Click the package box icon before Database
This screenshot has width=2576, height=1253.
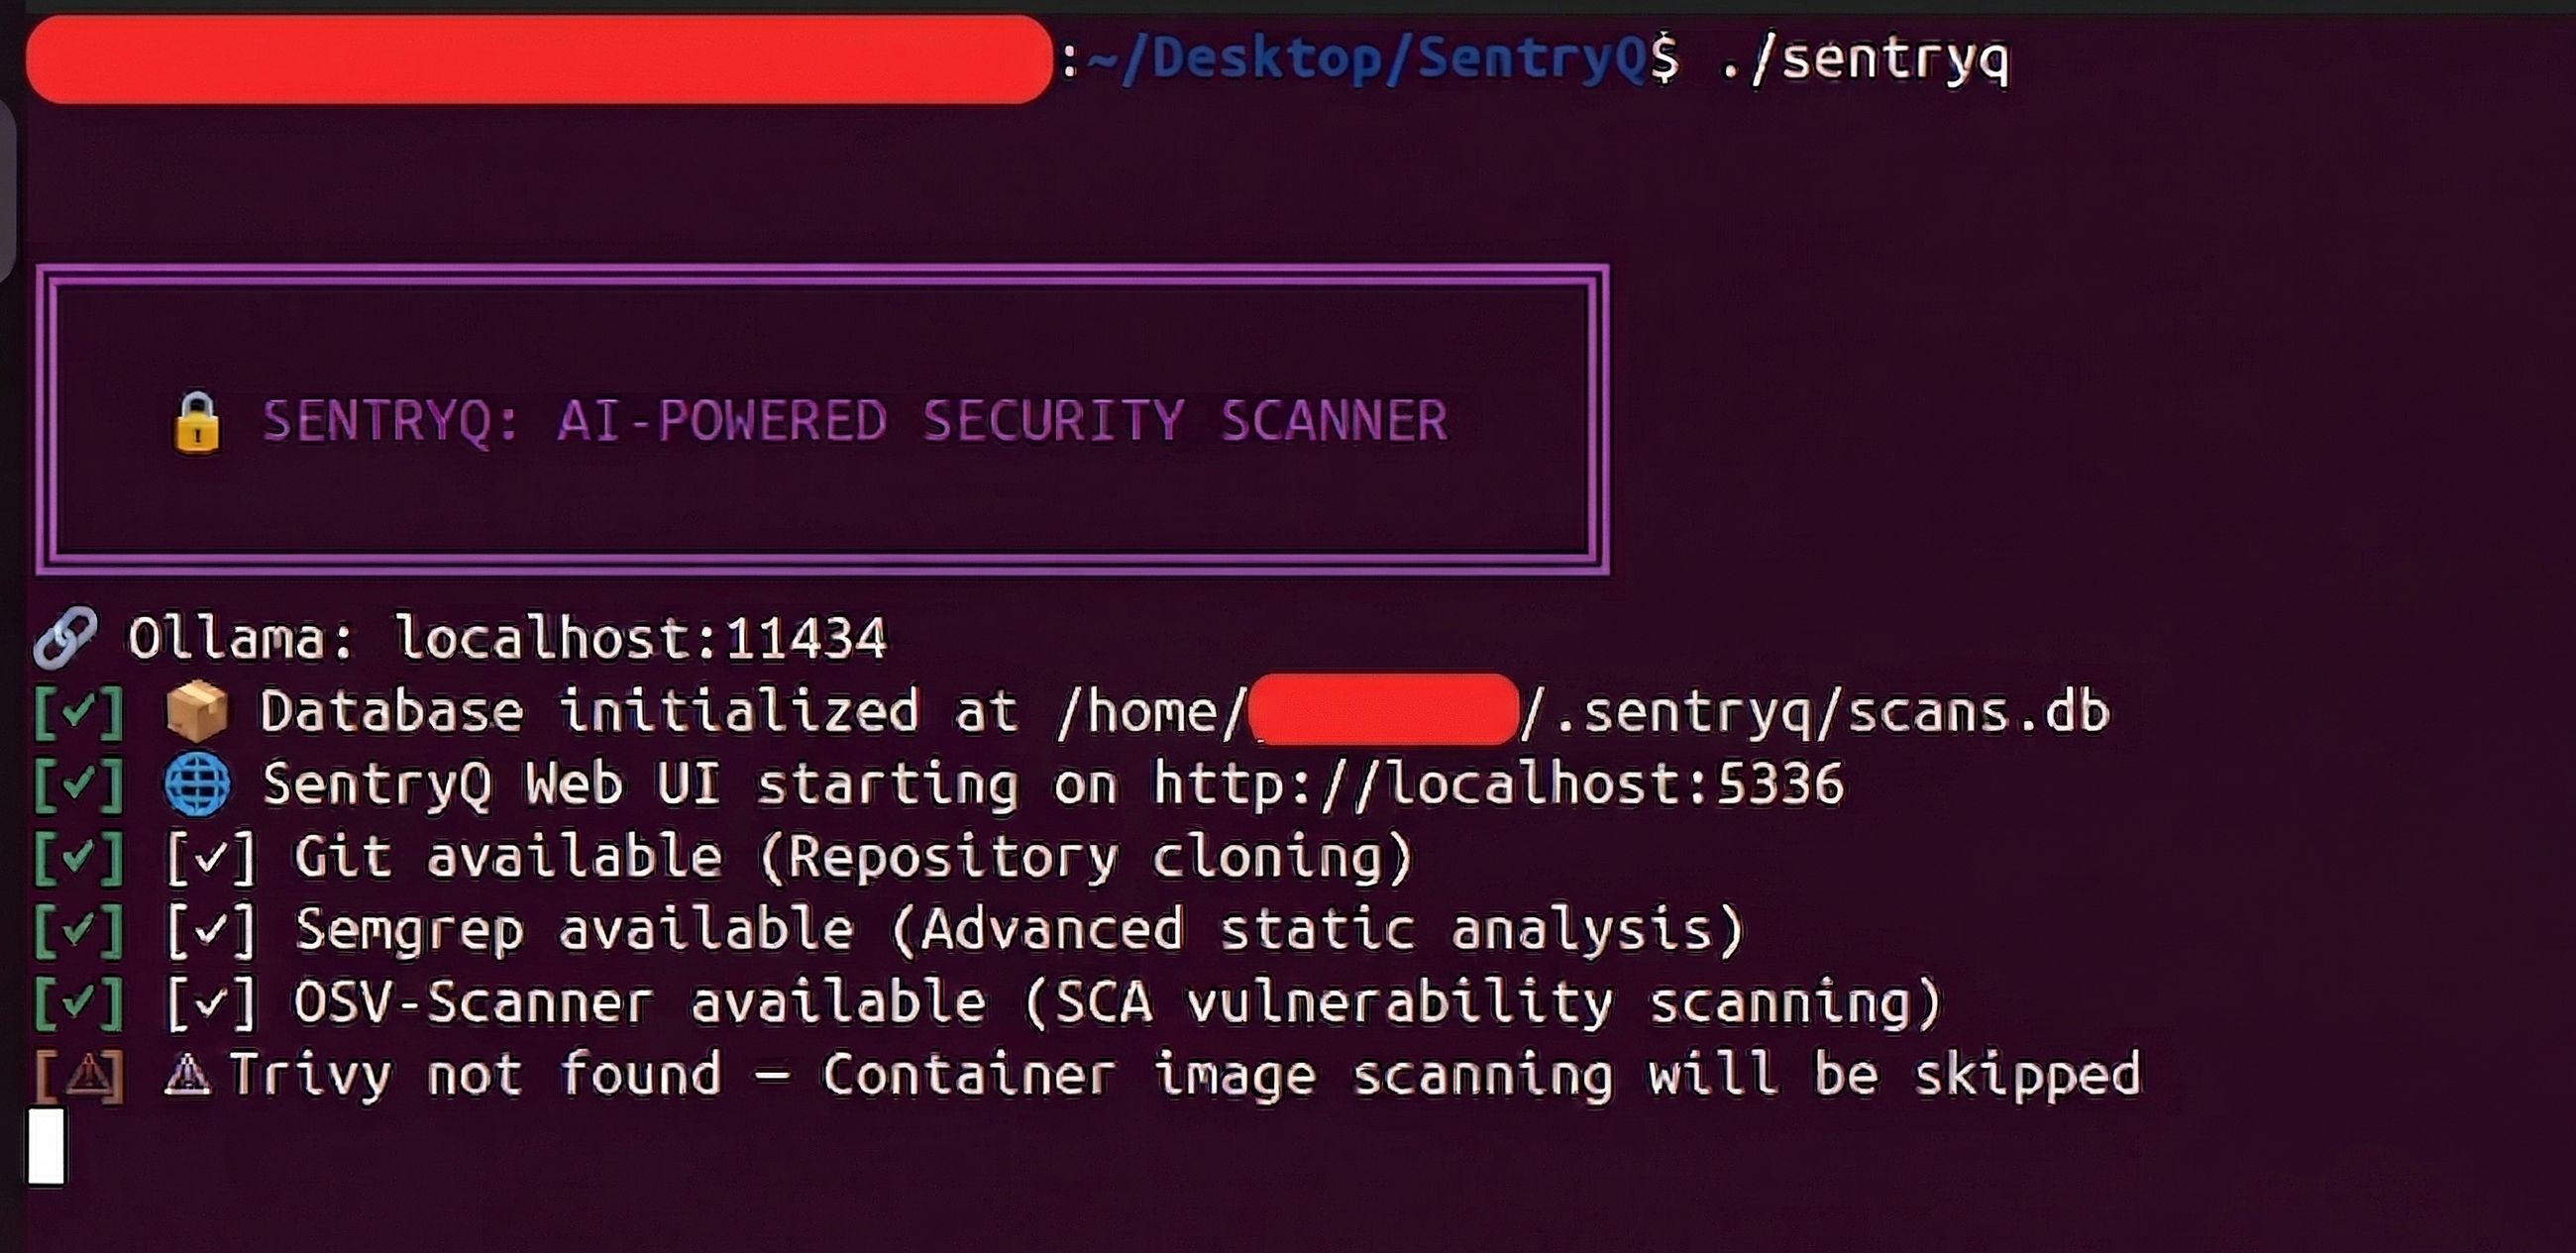tap(197, 711)
